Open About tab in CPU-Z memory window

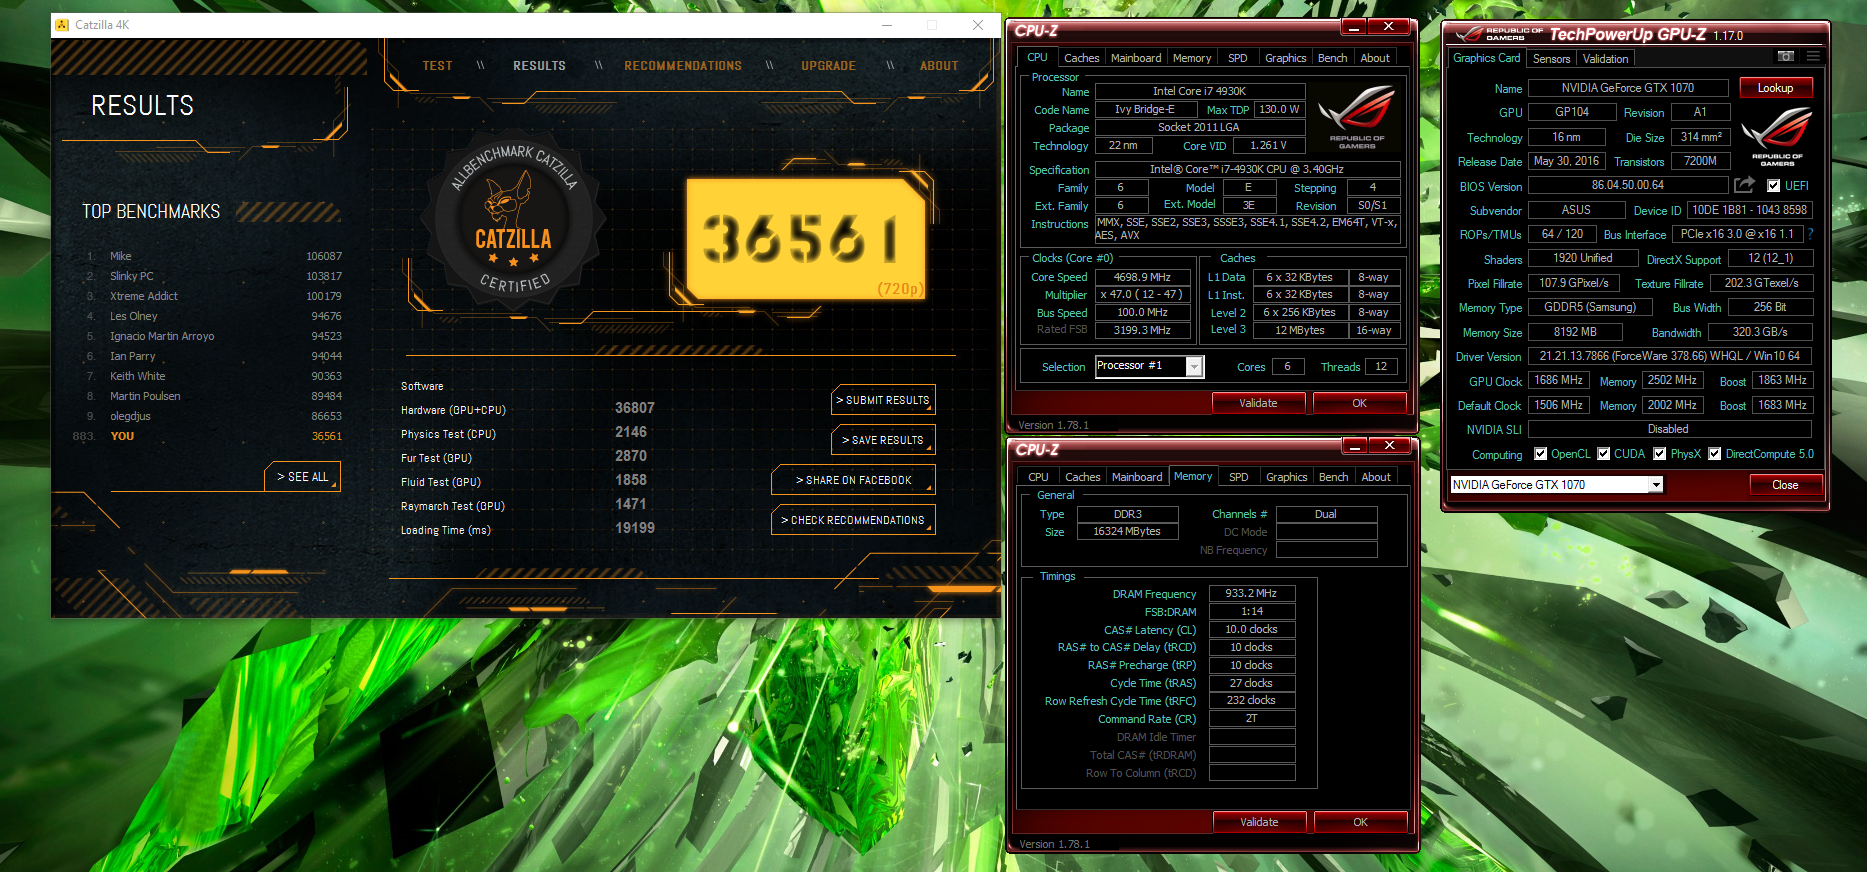tap(1376, 477)
